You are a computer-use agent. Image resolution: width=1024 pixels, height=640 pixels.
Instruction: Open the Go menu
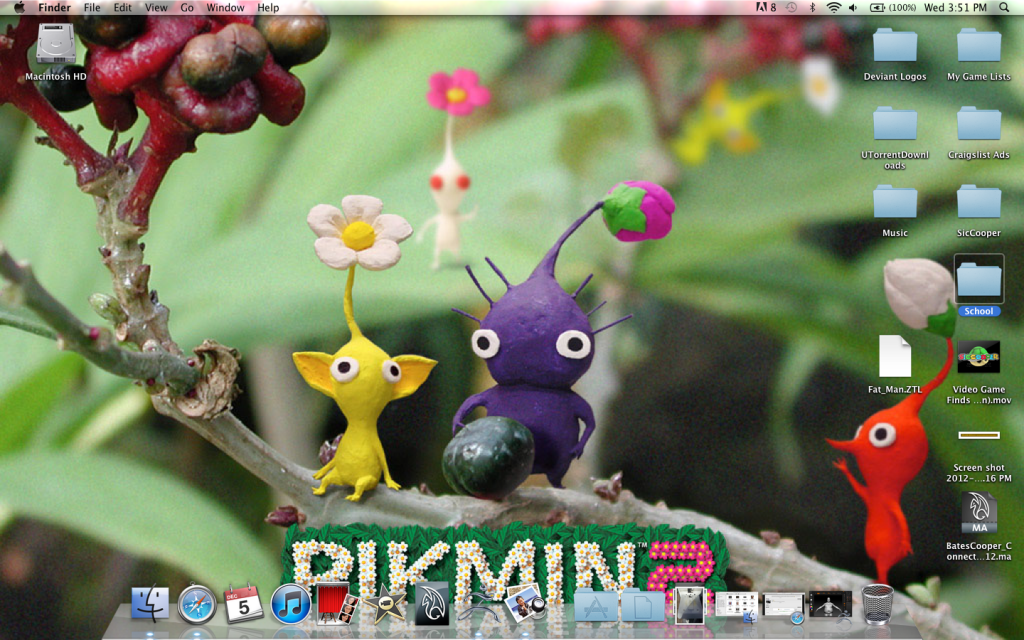click(x=187, y=7)
